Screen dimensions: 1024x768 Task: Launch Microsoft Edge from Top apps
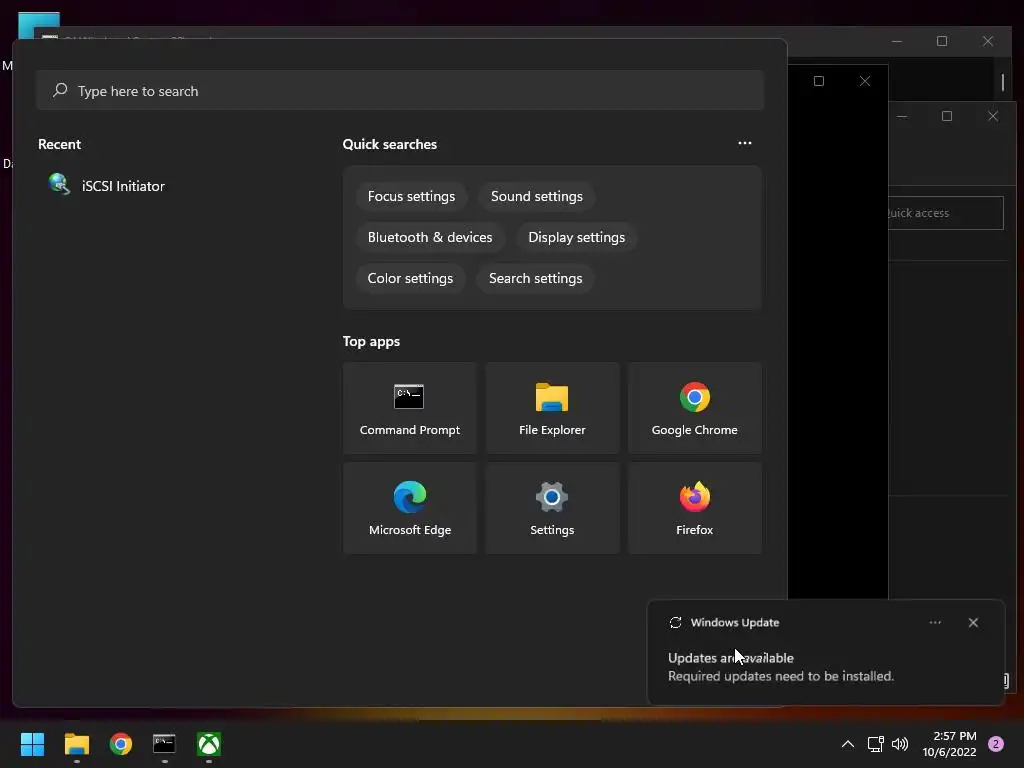(x=409, y=508)
